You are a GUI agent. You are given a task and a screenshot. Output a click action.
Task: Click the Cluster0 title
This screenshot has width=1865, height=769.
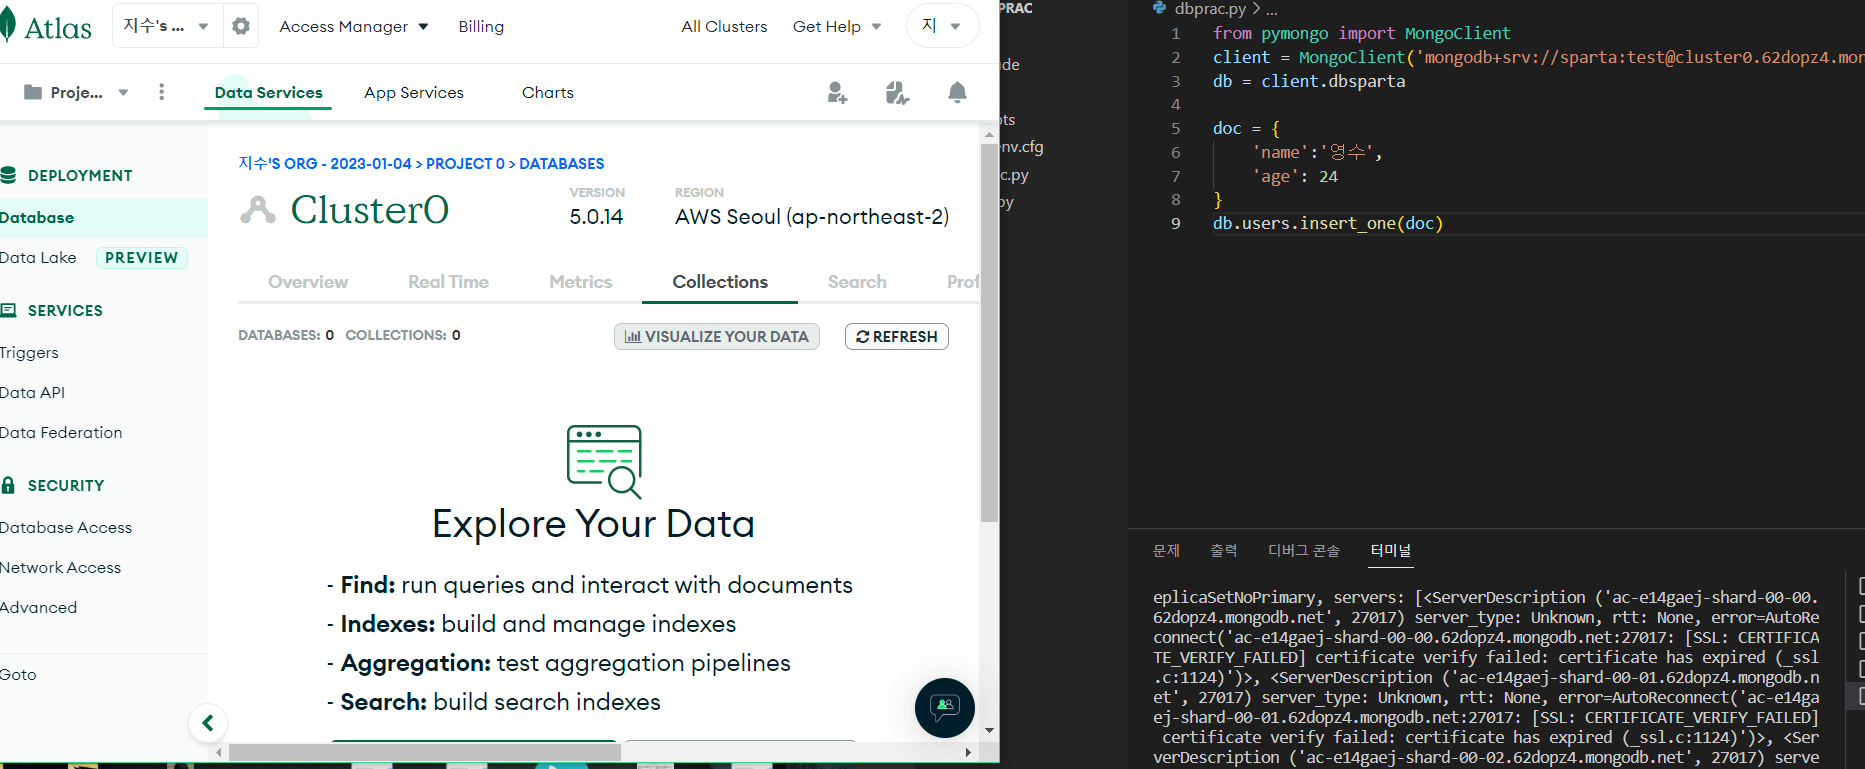click(370, 210)
